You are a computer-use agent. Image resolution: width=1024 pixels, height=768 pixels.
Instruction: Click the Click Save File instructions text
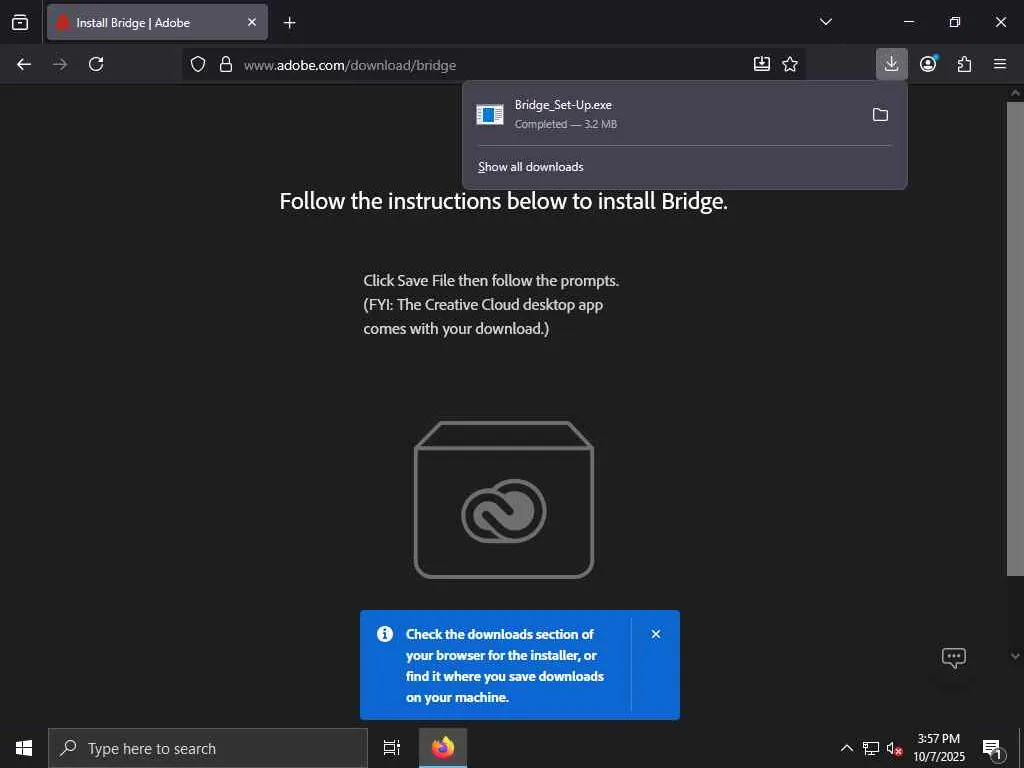click(491, 304)
